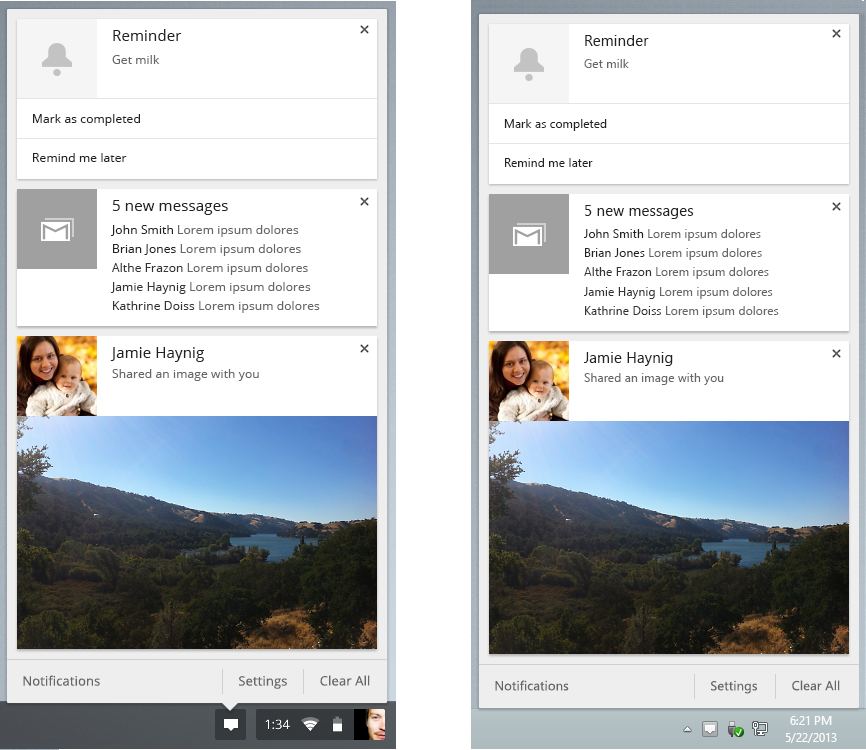Click the Reminder title in the Chrome OS panel
The width and height of the screenshot is (866, 750).
pyautogui.click(x=146, y=36)
